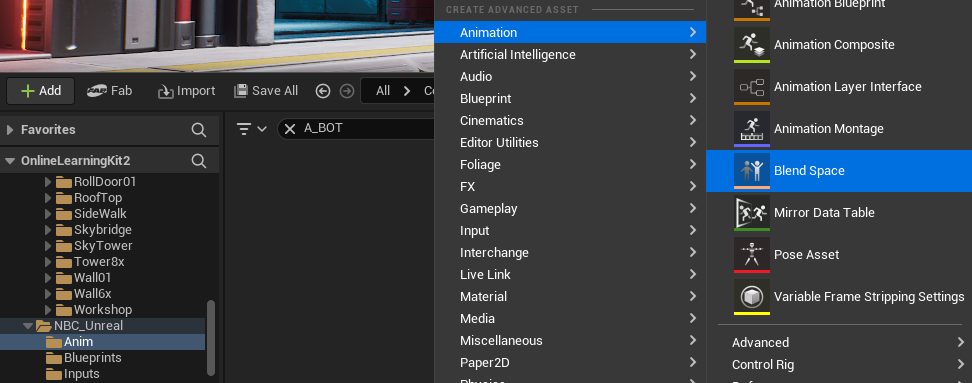This screenshot has height=383, width=972.
Task: Open the Artificial Intelligence submenu
Action: (570, 55)
